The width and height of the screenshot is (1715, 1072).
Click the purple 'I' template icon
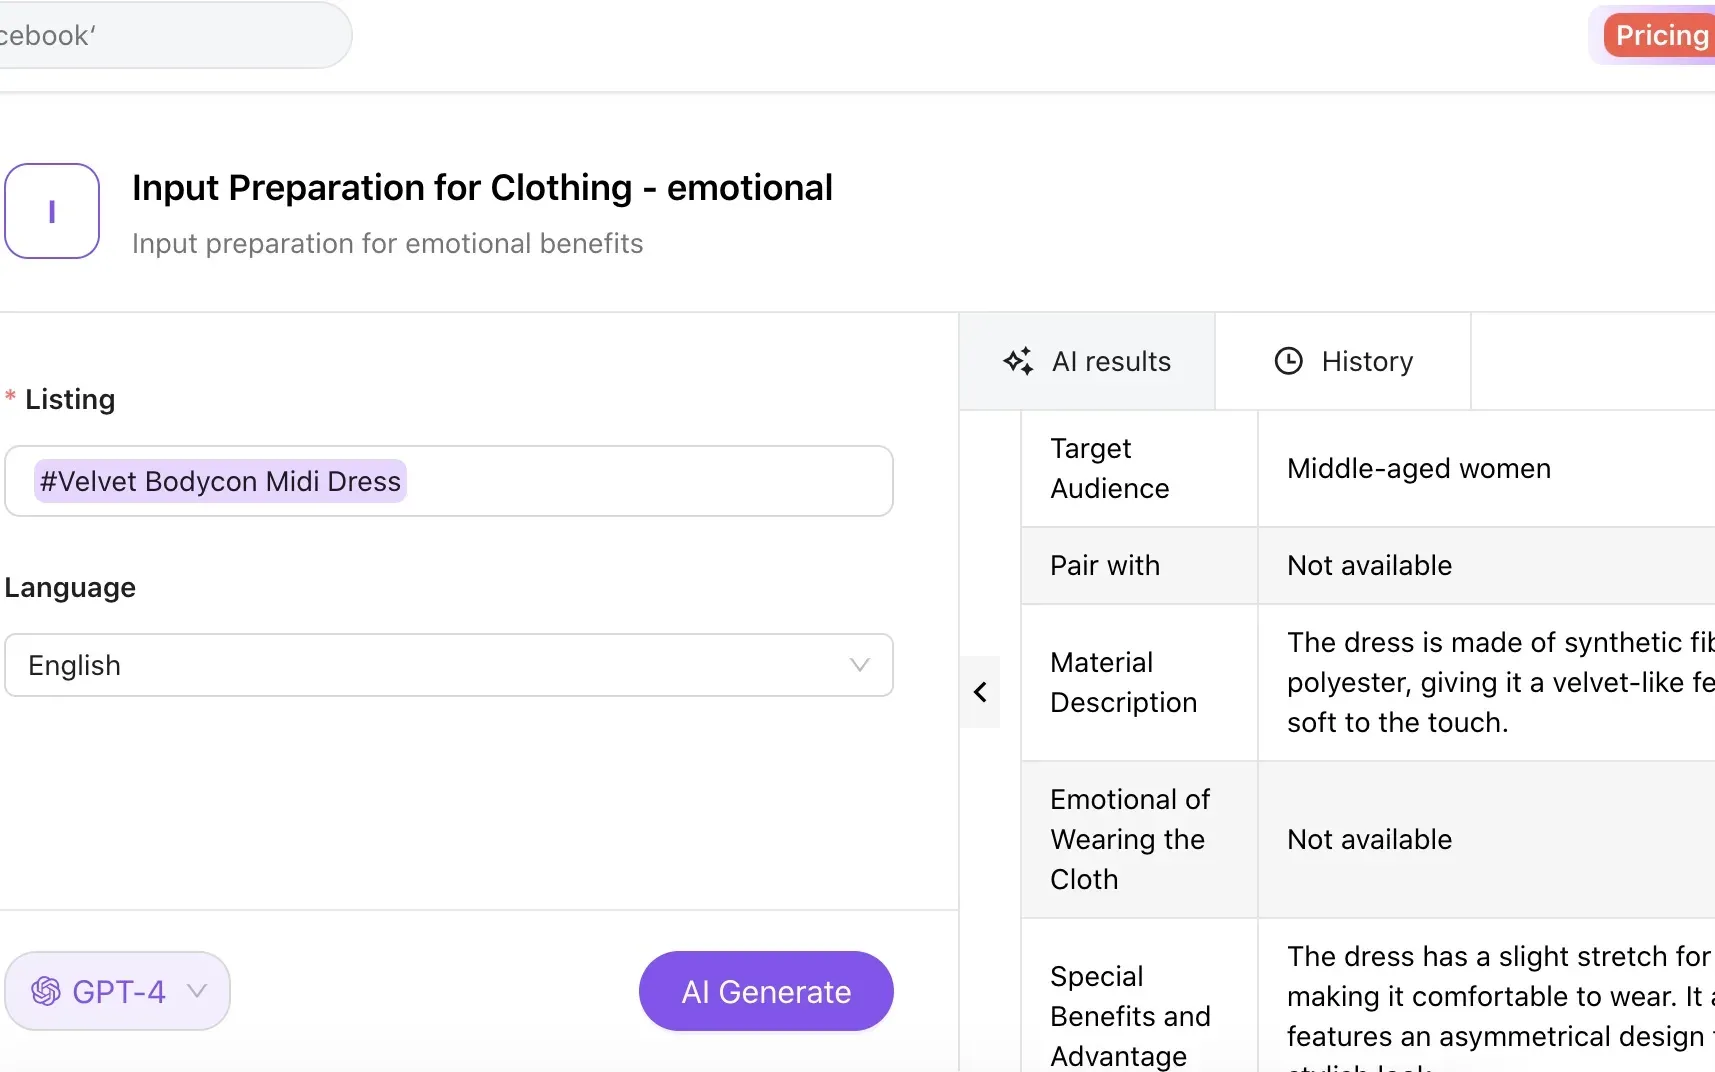(52, 211)
